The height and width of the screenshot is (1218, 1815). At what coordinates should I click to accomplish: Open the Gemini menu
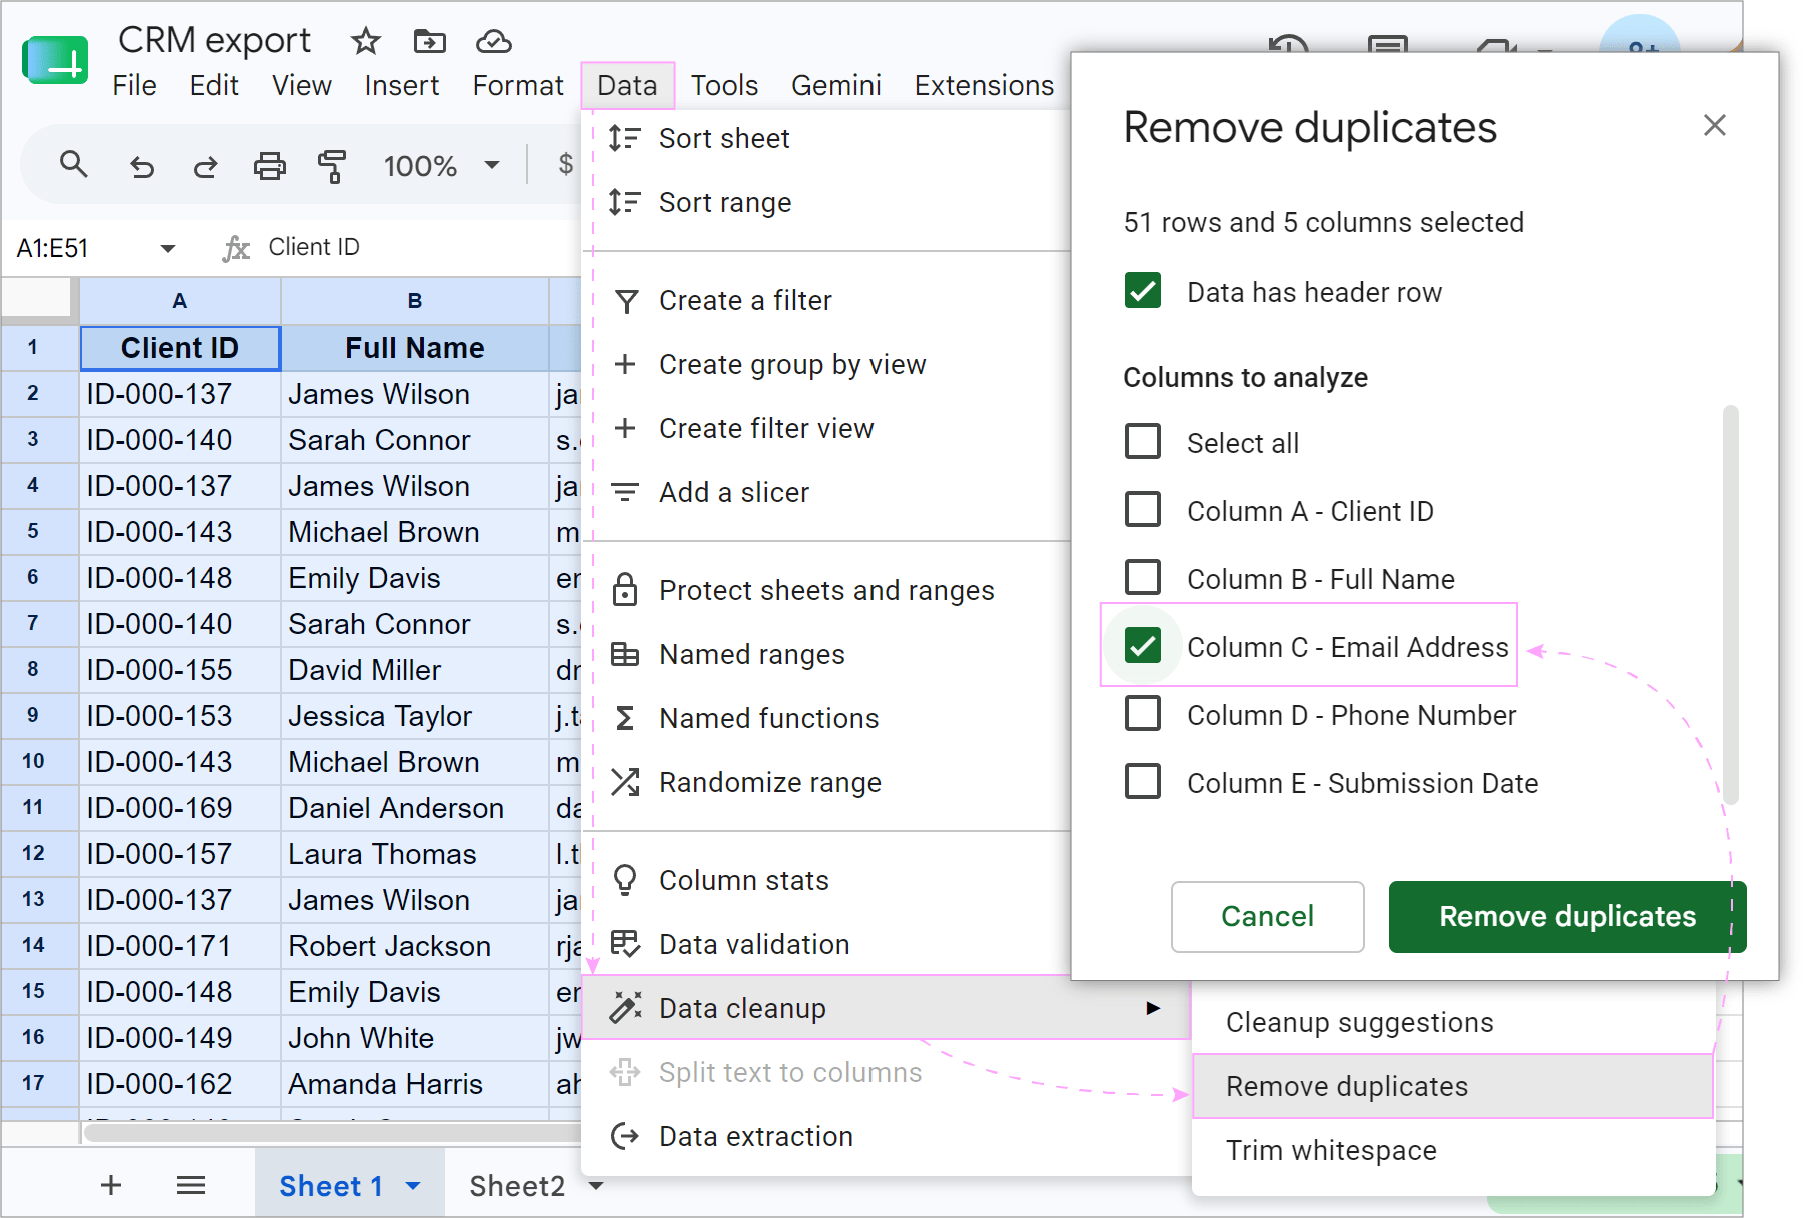coord(836,86)
